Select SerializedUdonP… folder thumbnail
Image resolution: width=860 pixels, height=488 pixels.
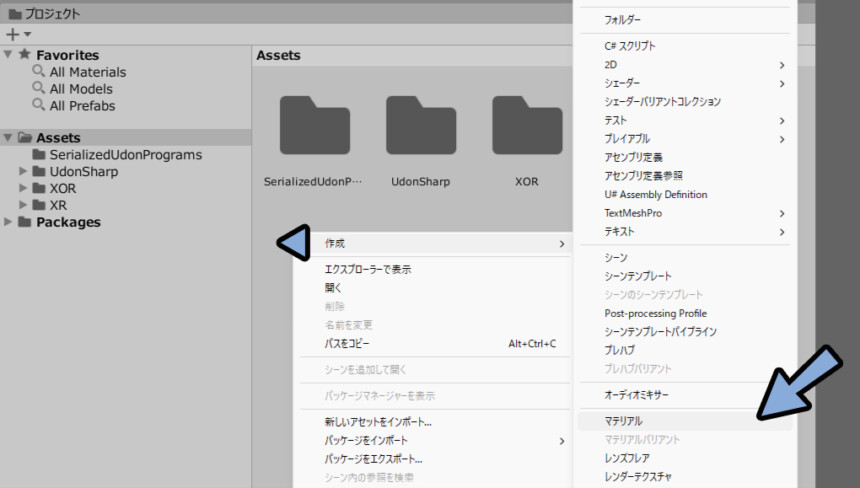pyautogui.click(x=314, y=126)
